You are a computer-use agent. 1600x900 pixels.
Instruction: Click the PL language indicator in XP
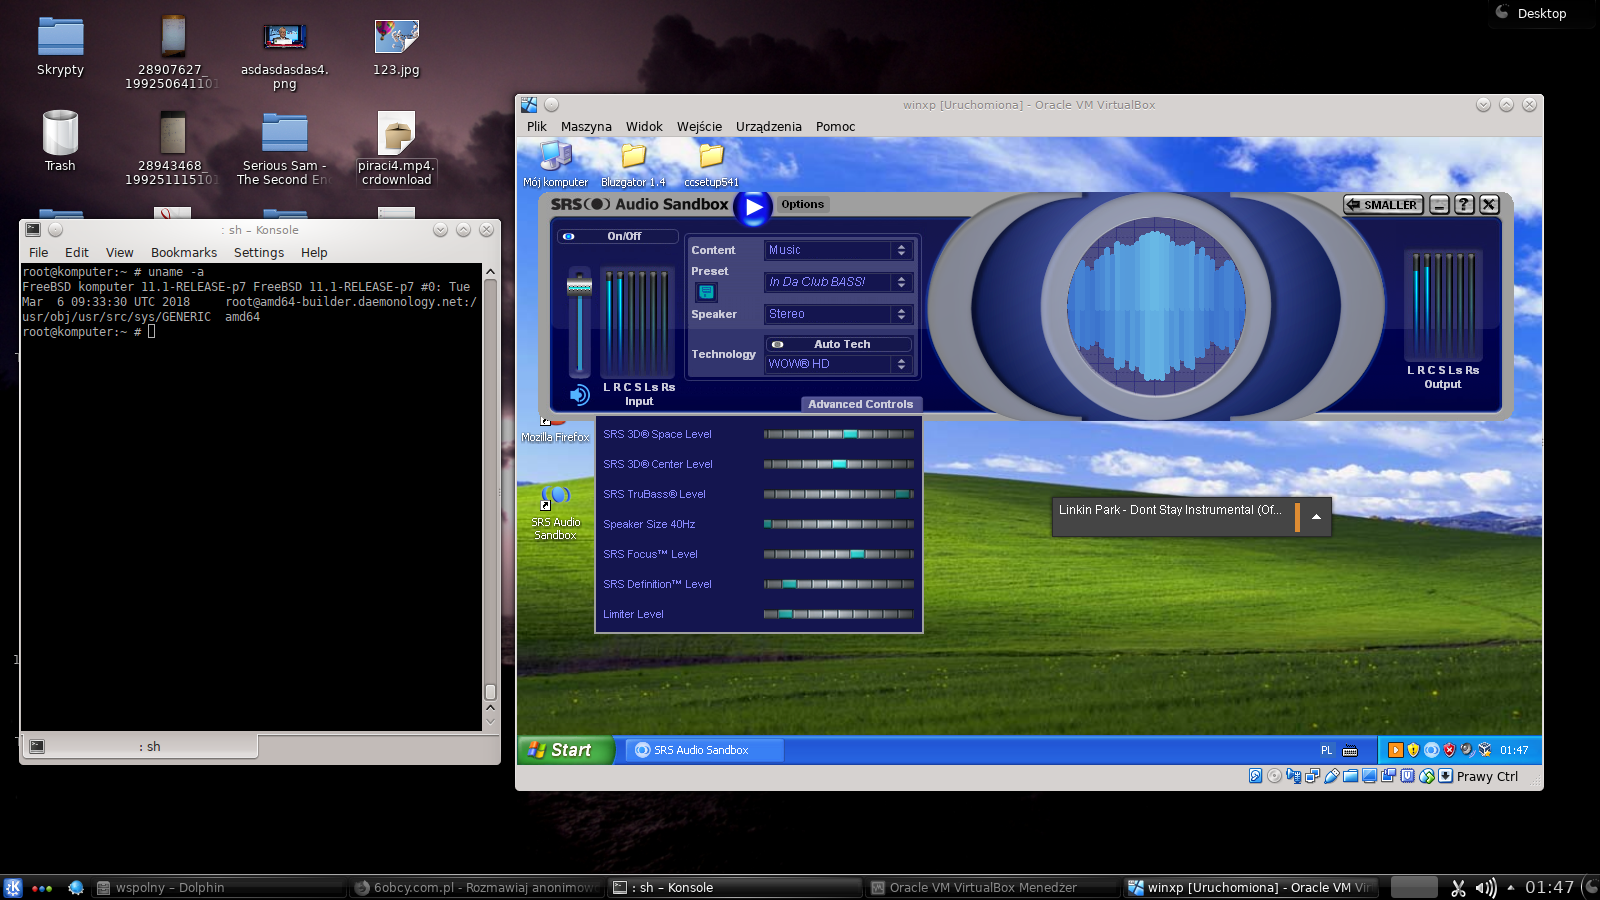[x=1327, y=750]
